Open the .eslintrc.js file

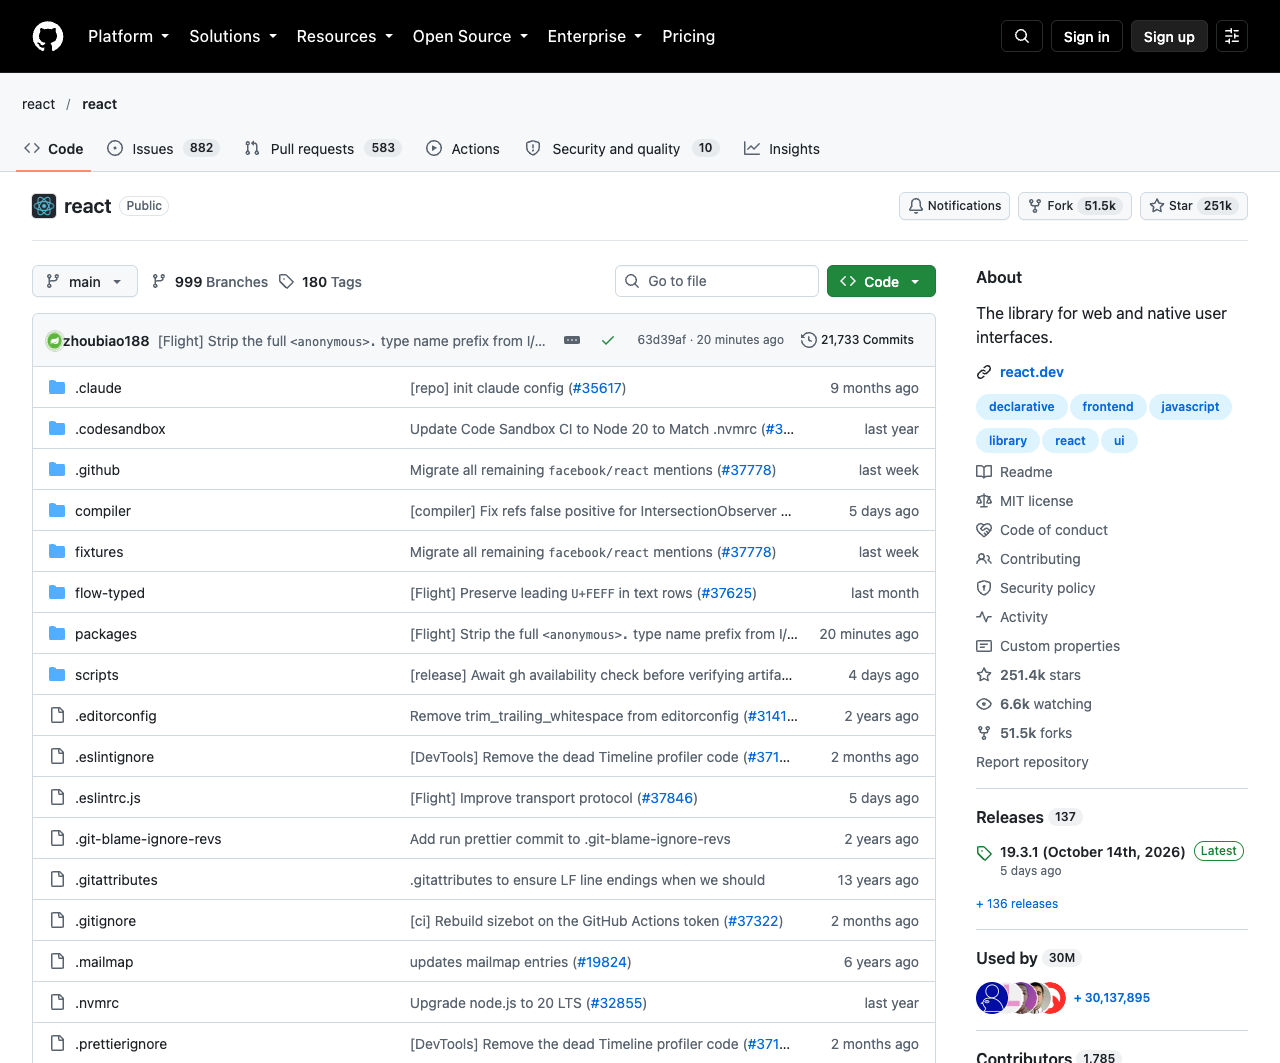pyautogui.click(x=108, y=798)
